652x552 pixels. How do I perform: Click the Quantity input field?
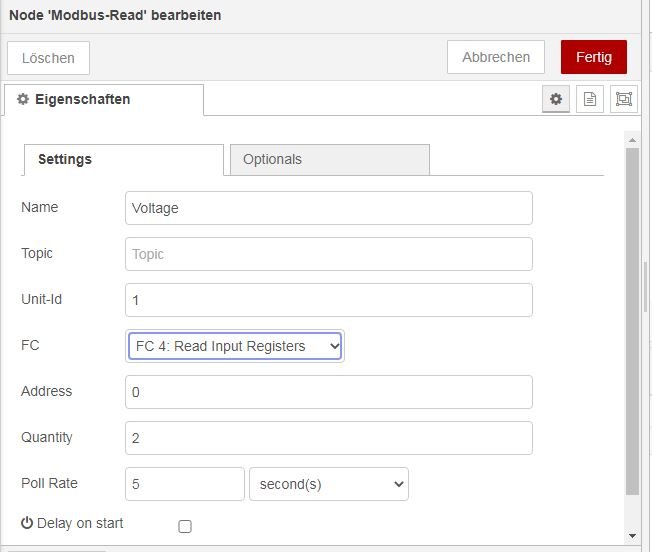click(328, 438)
